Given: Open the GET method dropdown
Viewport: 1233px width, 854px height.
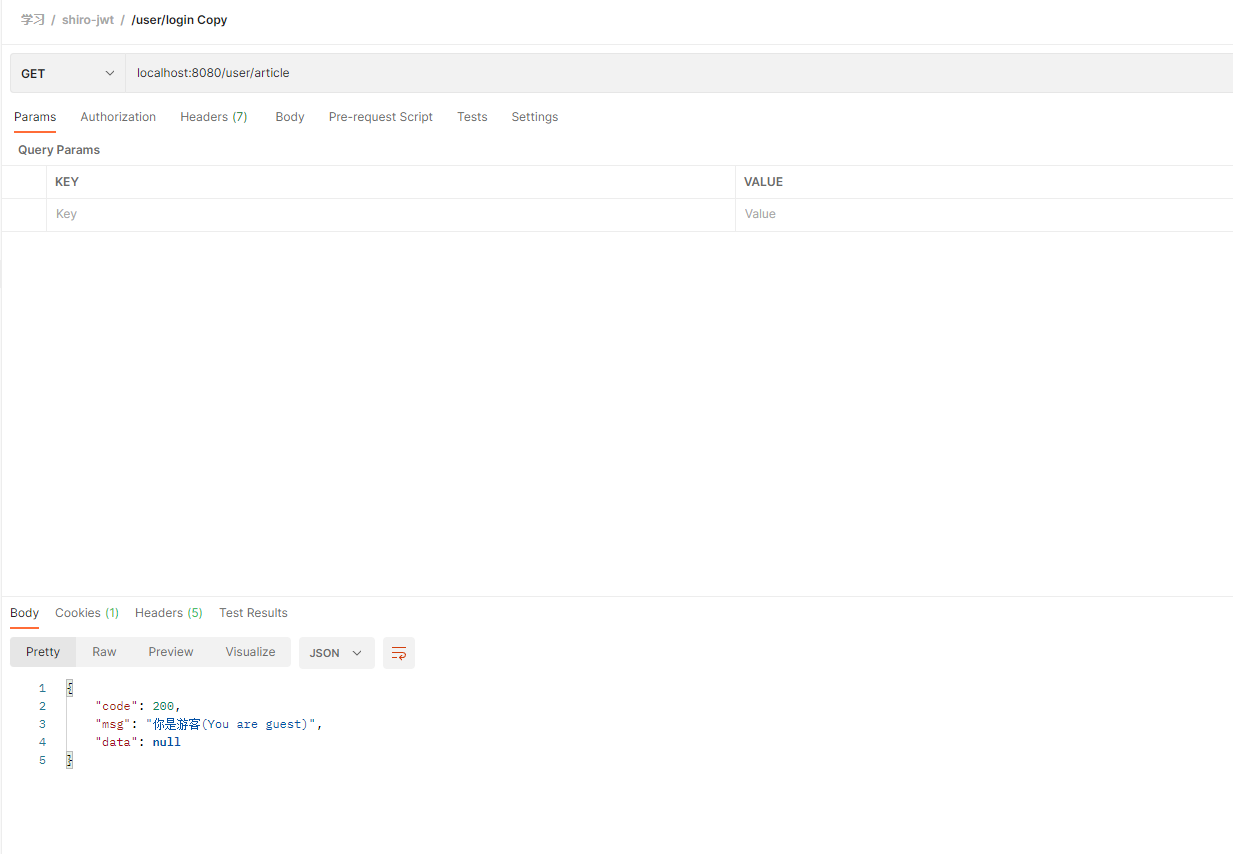Looking at the screenshot, I should point(67,73).
